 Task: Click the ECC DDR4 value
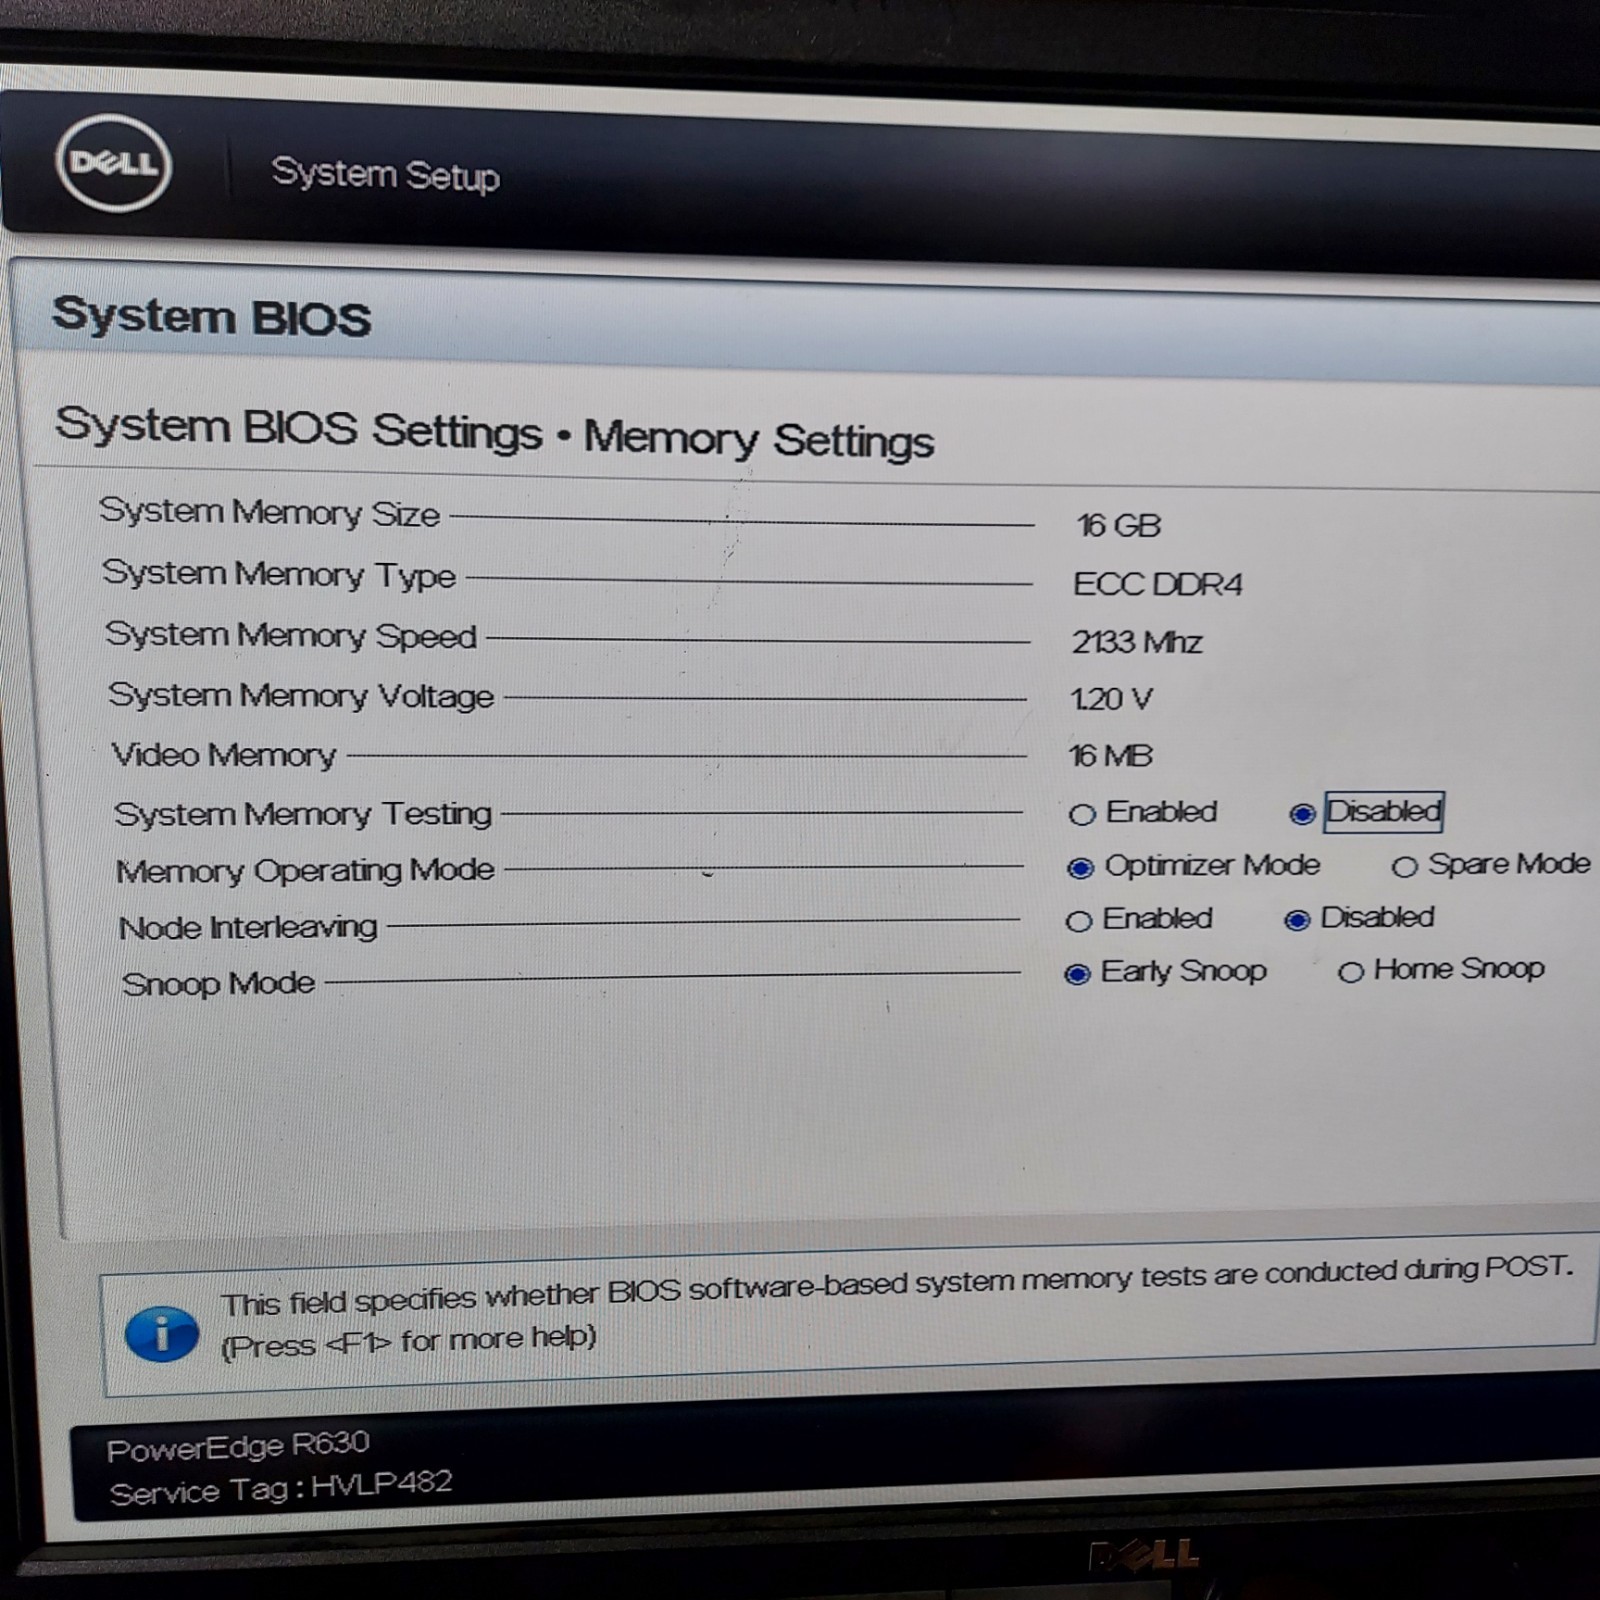pyautogui.click(x=1157, y=584)
